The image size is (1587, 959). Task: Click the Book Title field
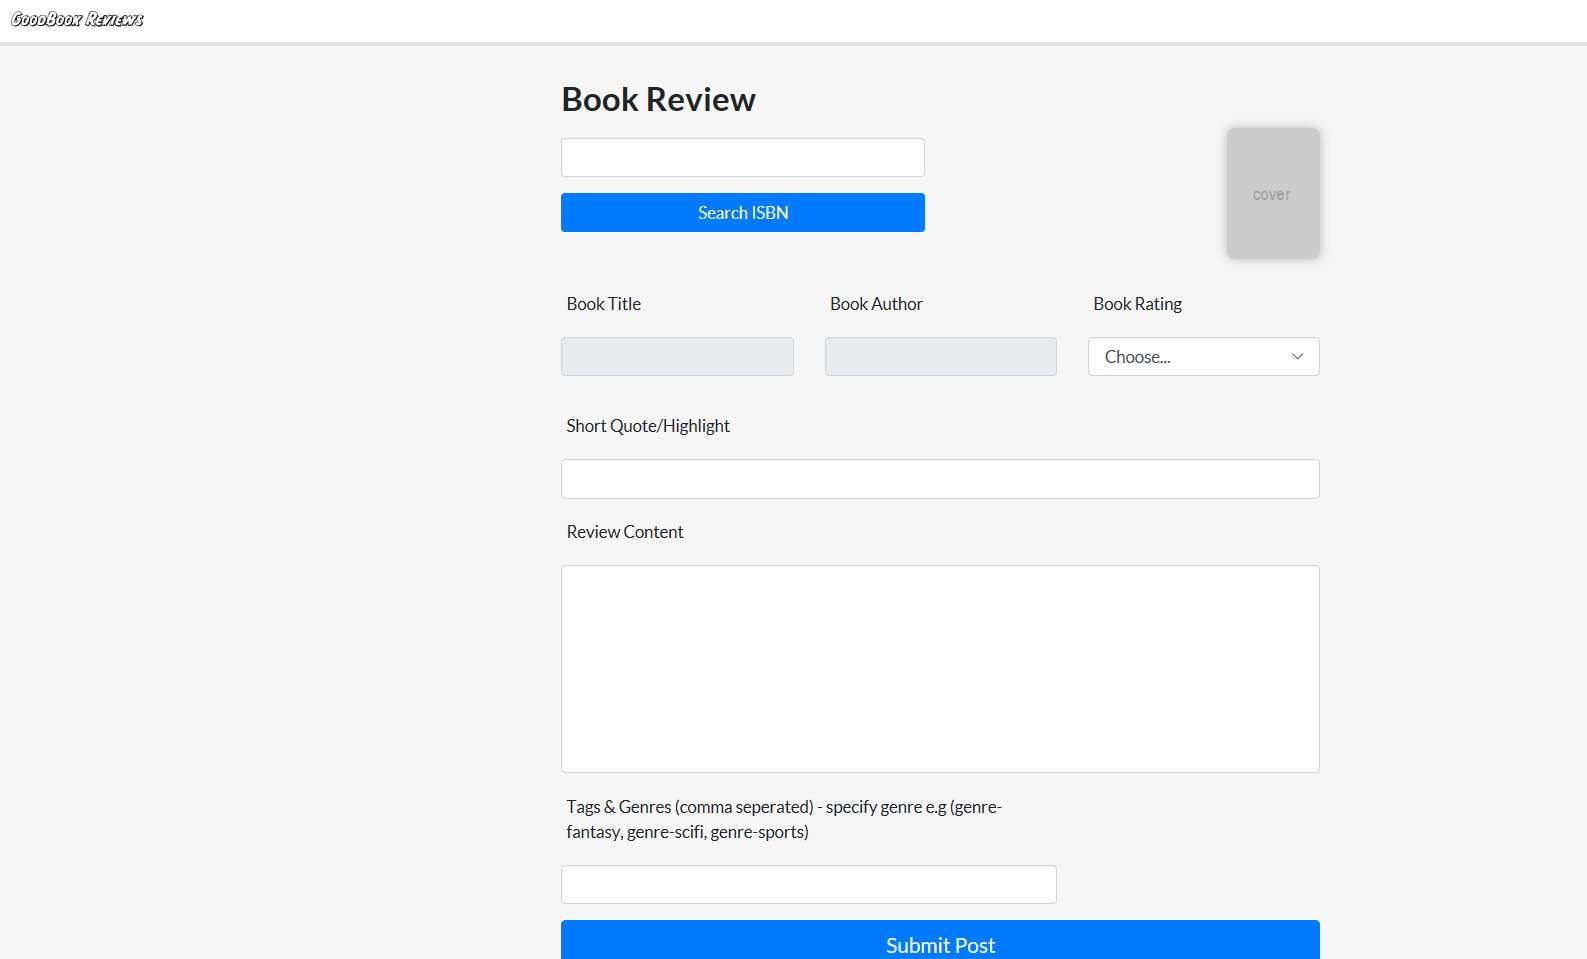coord(677,356)
